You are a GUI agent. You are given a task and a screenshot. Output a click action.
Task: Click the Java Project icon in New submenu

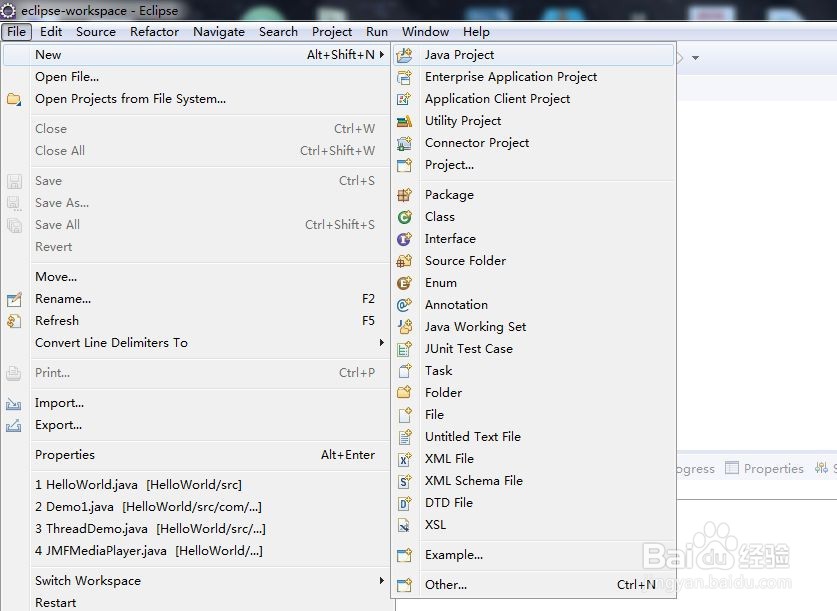pyautogui.click(x=405, y=55)
